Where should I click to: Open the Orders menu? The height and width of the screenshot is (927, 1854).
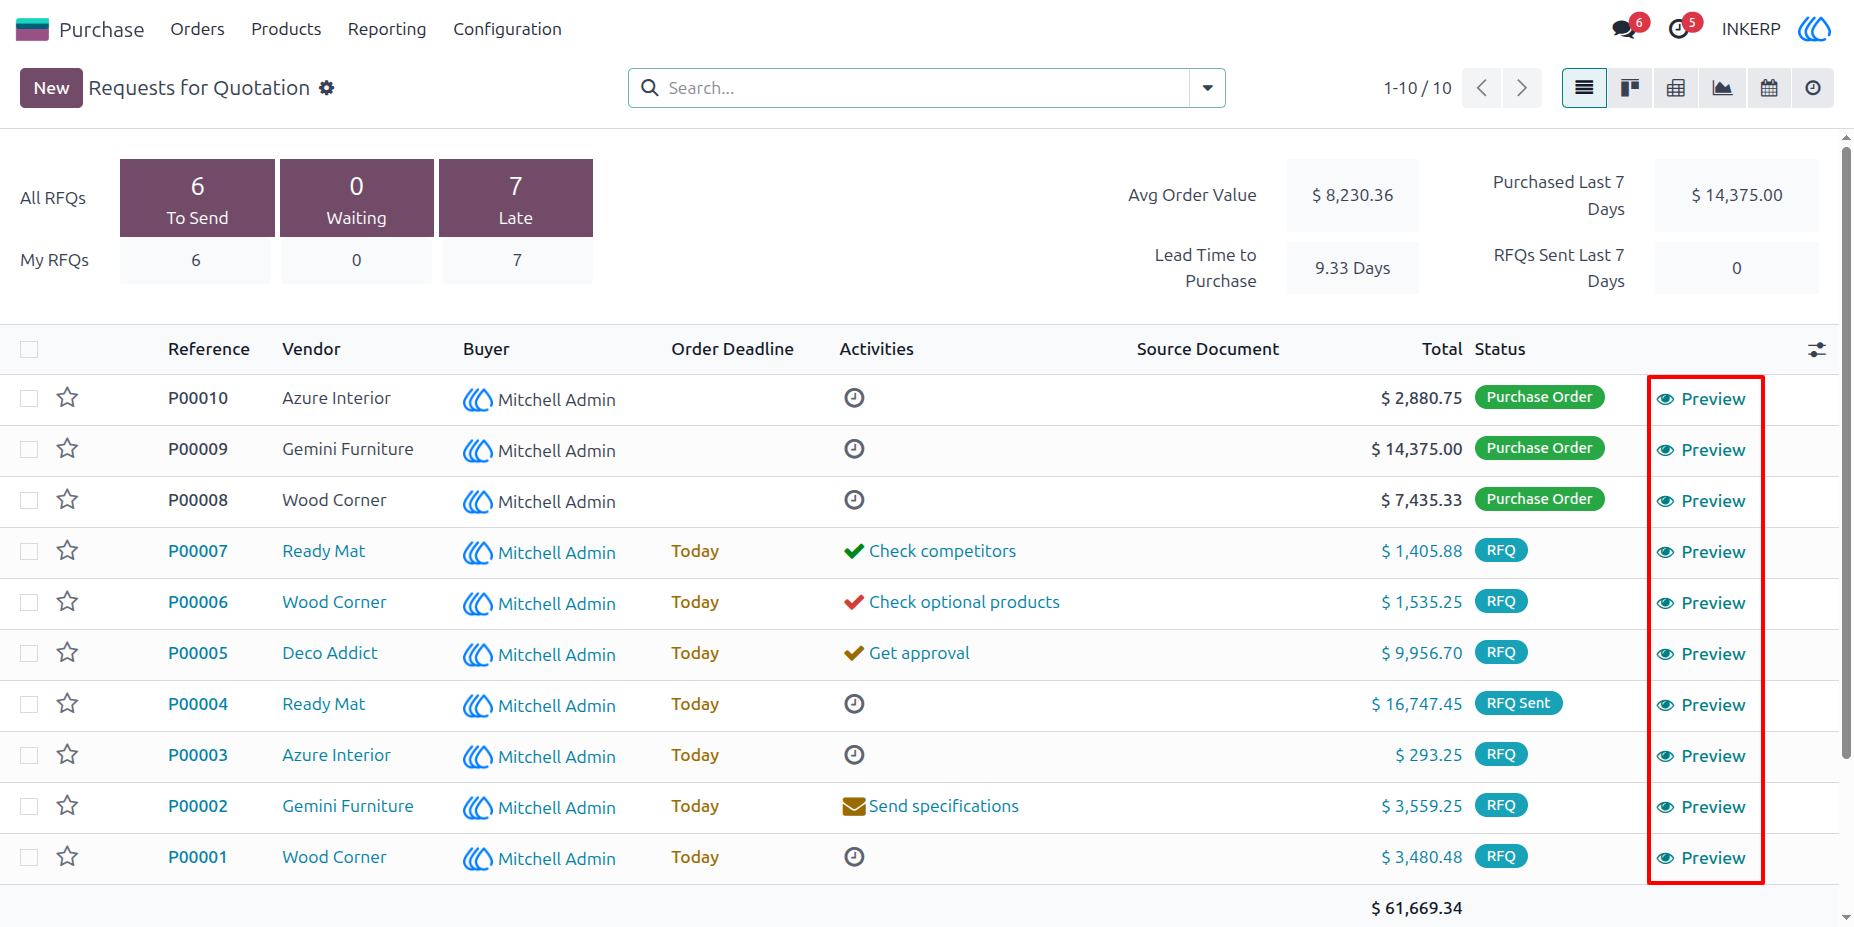(x=197, y=29)
